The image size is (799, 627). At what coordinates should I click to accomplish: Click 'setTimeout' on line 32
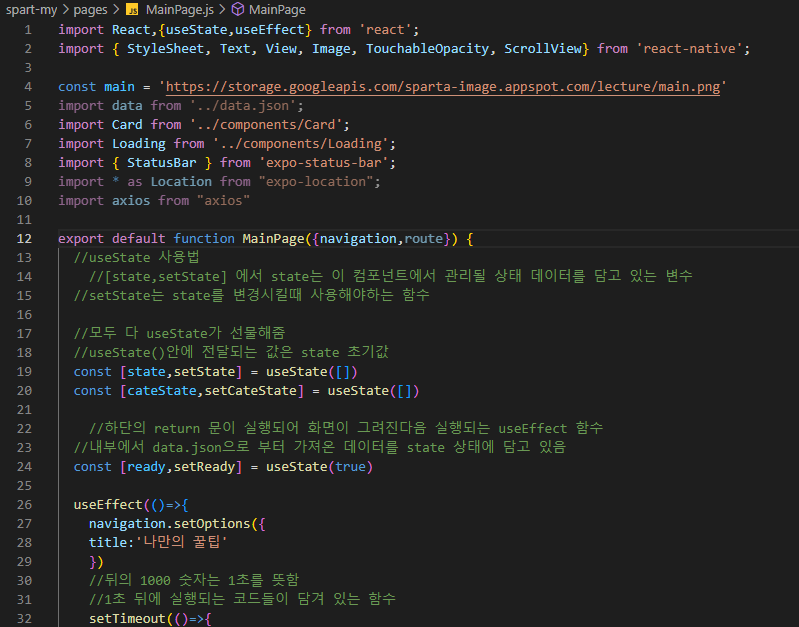(127, 619)
